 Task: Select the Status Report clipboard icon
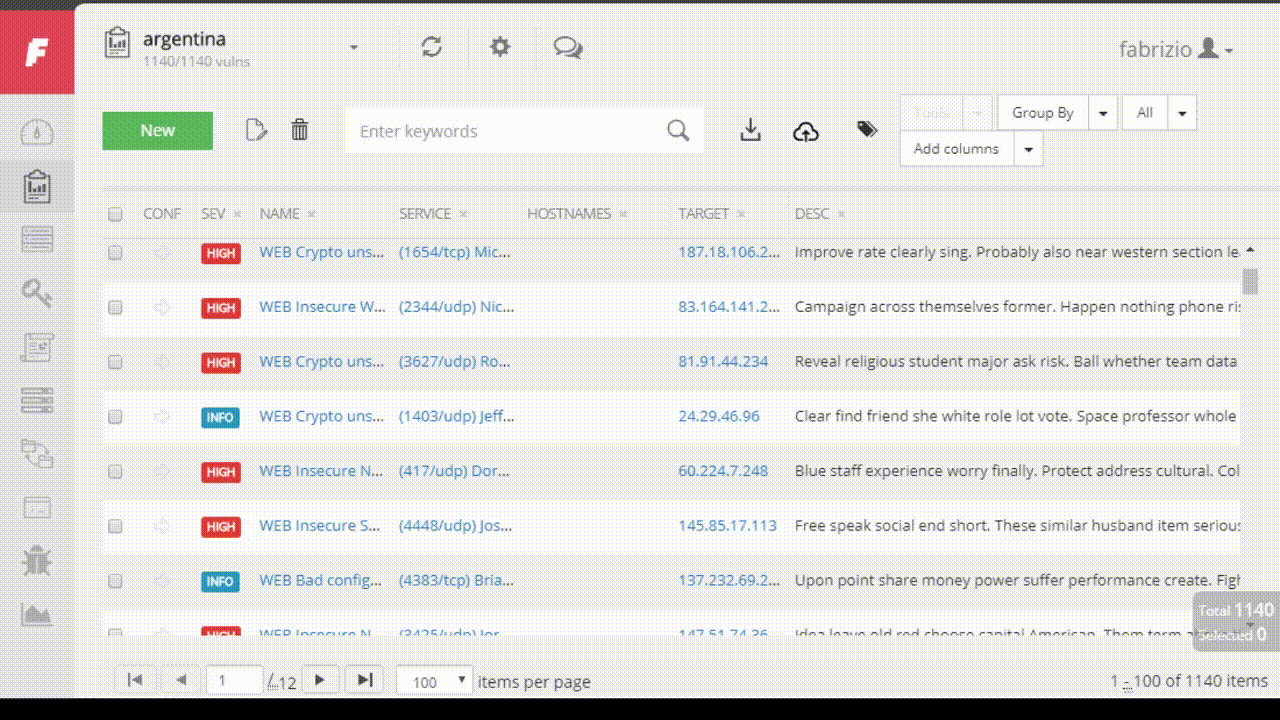pos(37,185)
